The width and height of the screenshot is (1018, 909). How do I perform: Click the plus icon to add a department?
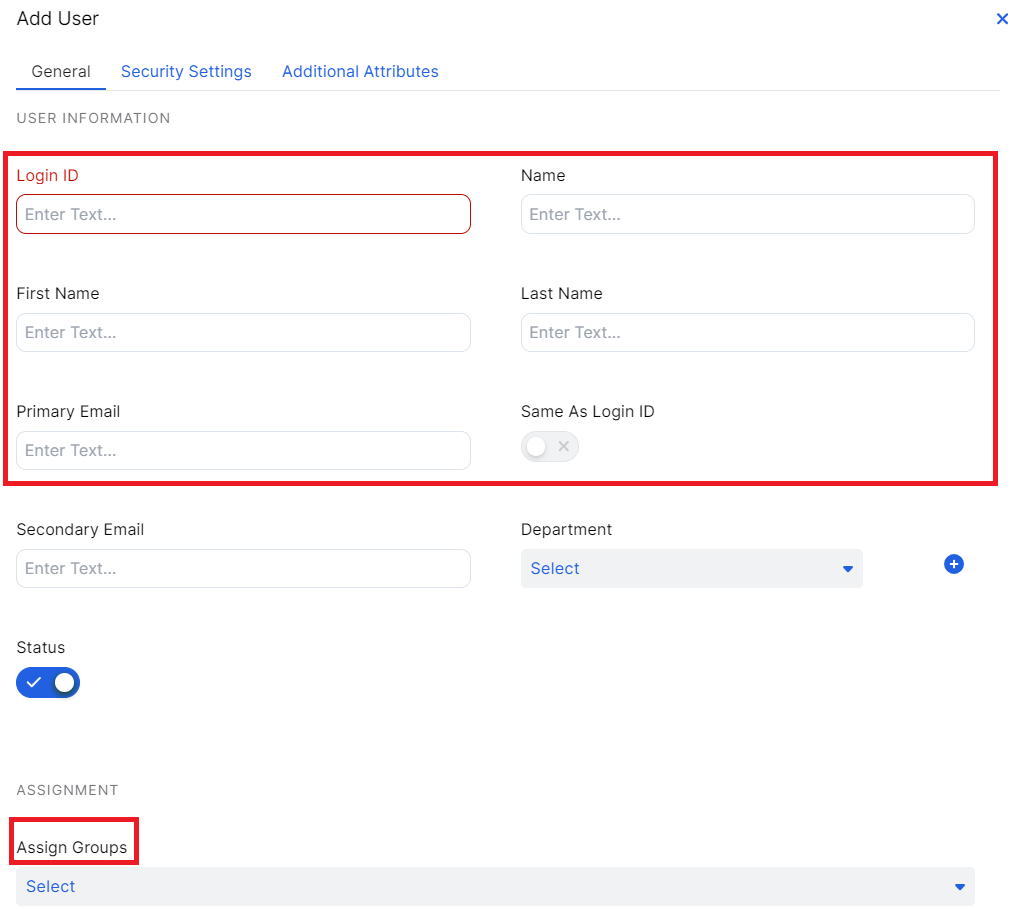pyautogui.click(x=953, y=565)
